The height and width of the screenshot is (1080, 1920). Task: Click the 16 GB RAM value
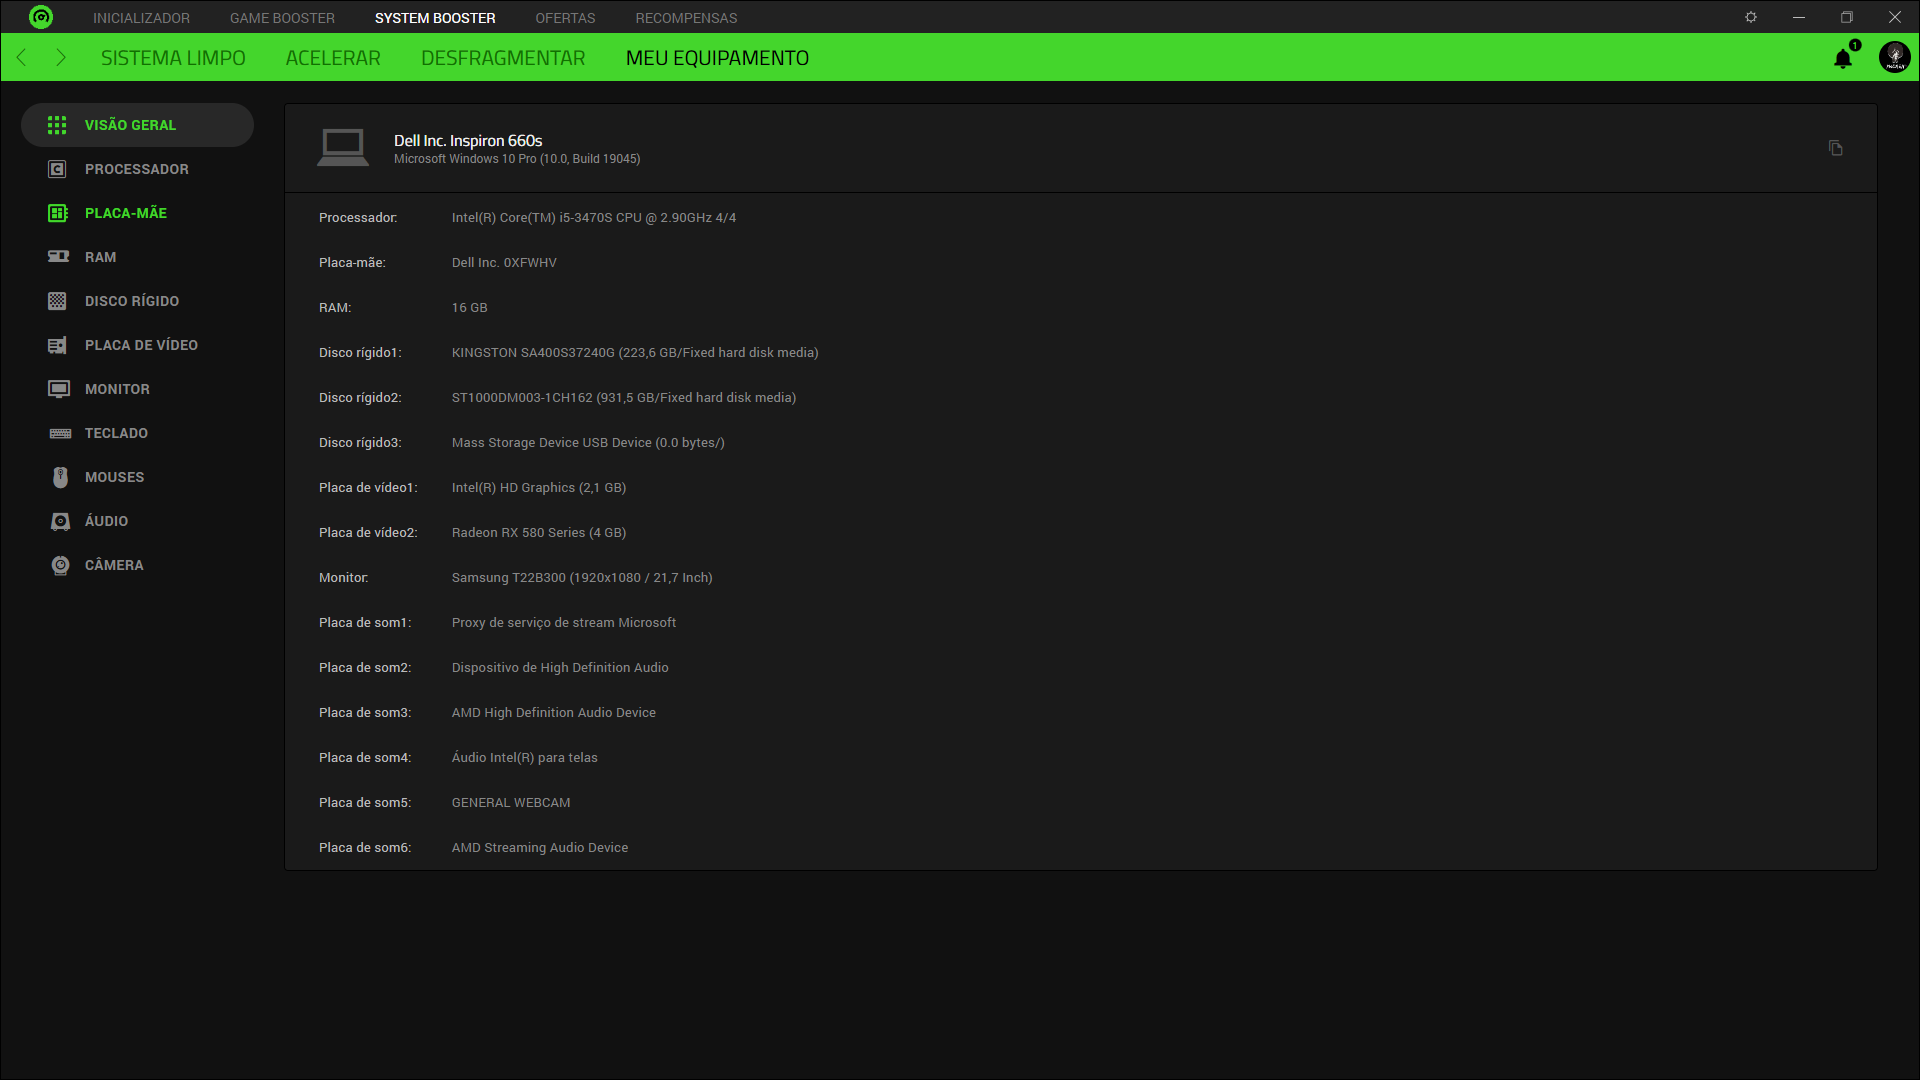click(469, 308)
